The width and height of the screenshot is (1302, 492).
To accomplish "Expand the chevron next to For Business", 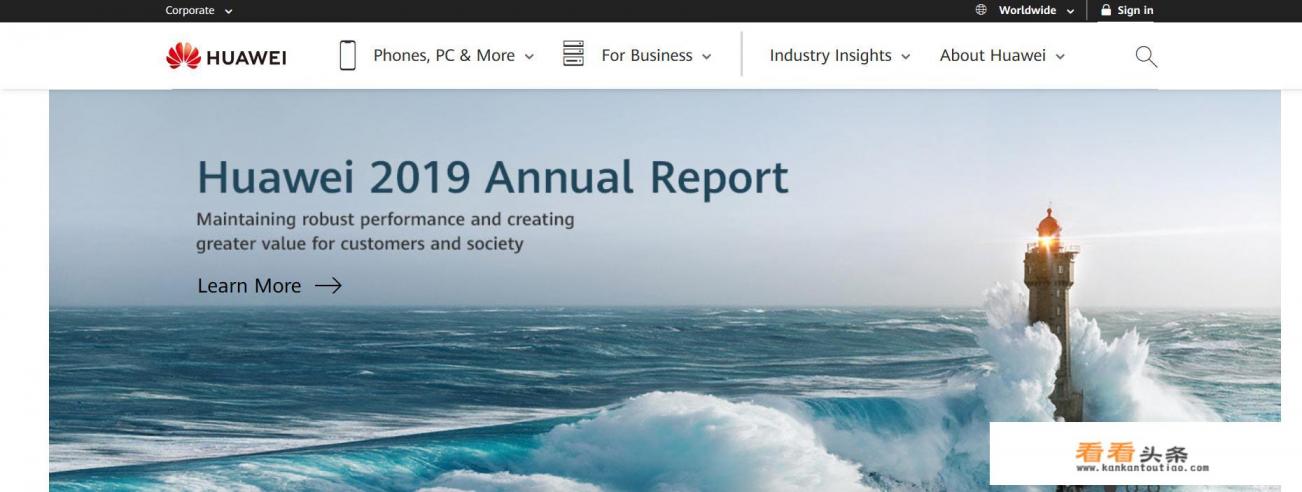I will click(707, 57).
